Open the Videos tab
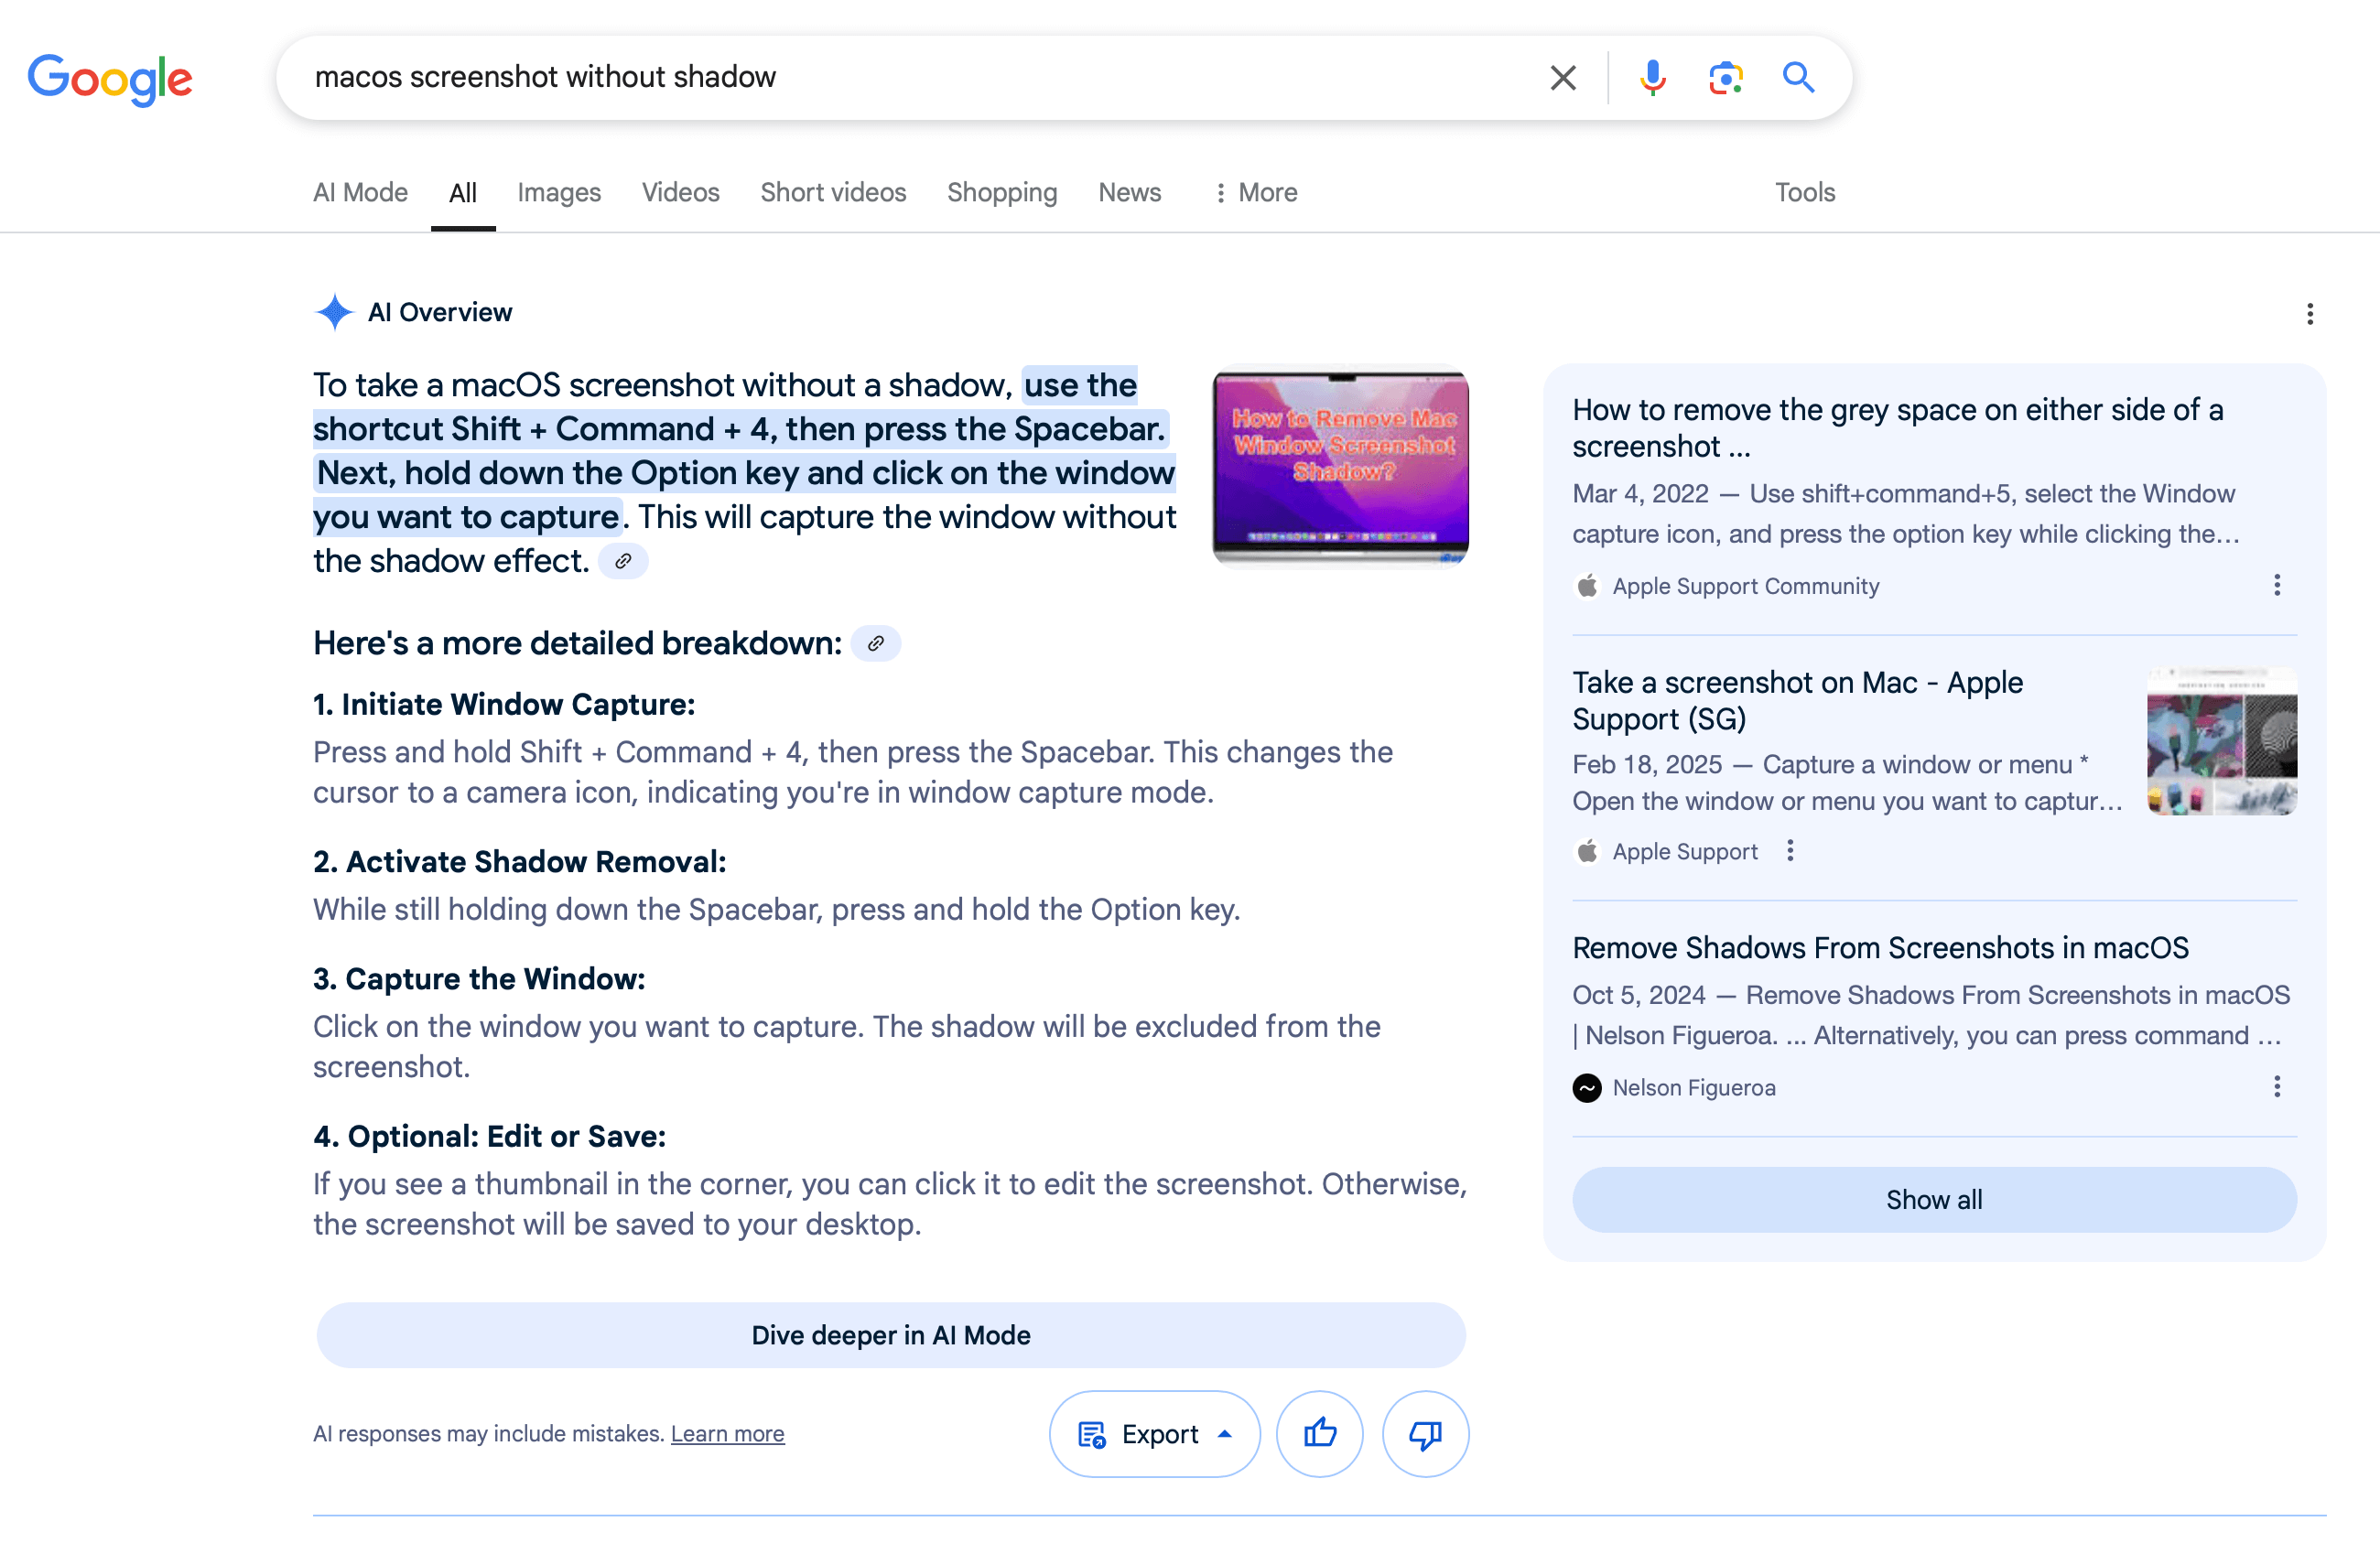This screenshot has height=1543, width=2380. click(680, 192)
